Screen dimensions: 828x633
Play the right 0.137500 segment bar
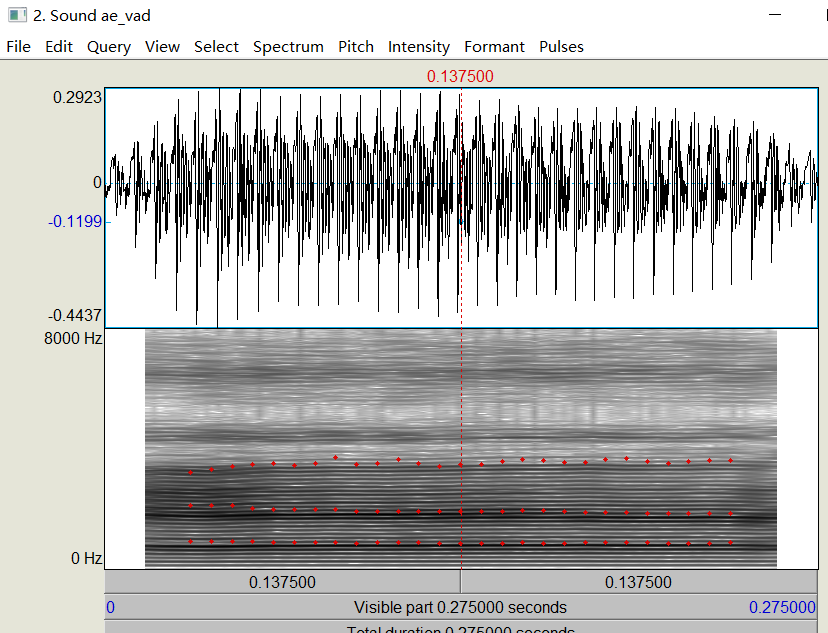639,582
